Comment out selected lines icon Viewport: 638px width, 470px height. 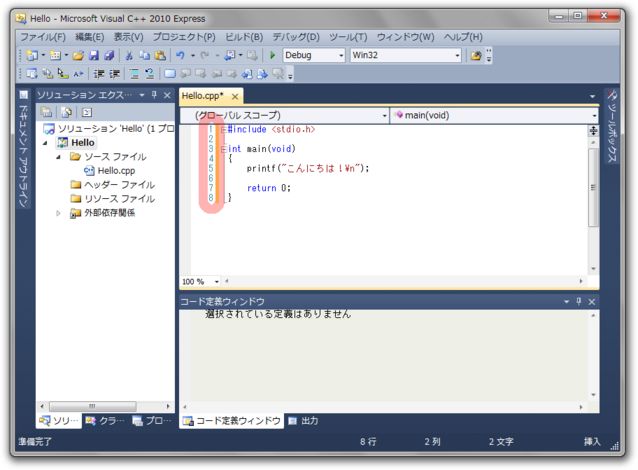click(x=134, y=74)
